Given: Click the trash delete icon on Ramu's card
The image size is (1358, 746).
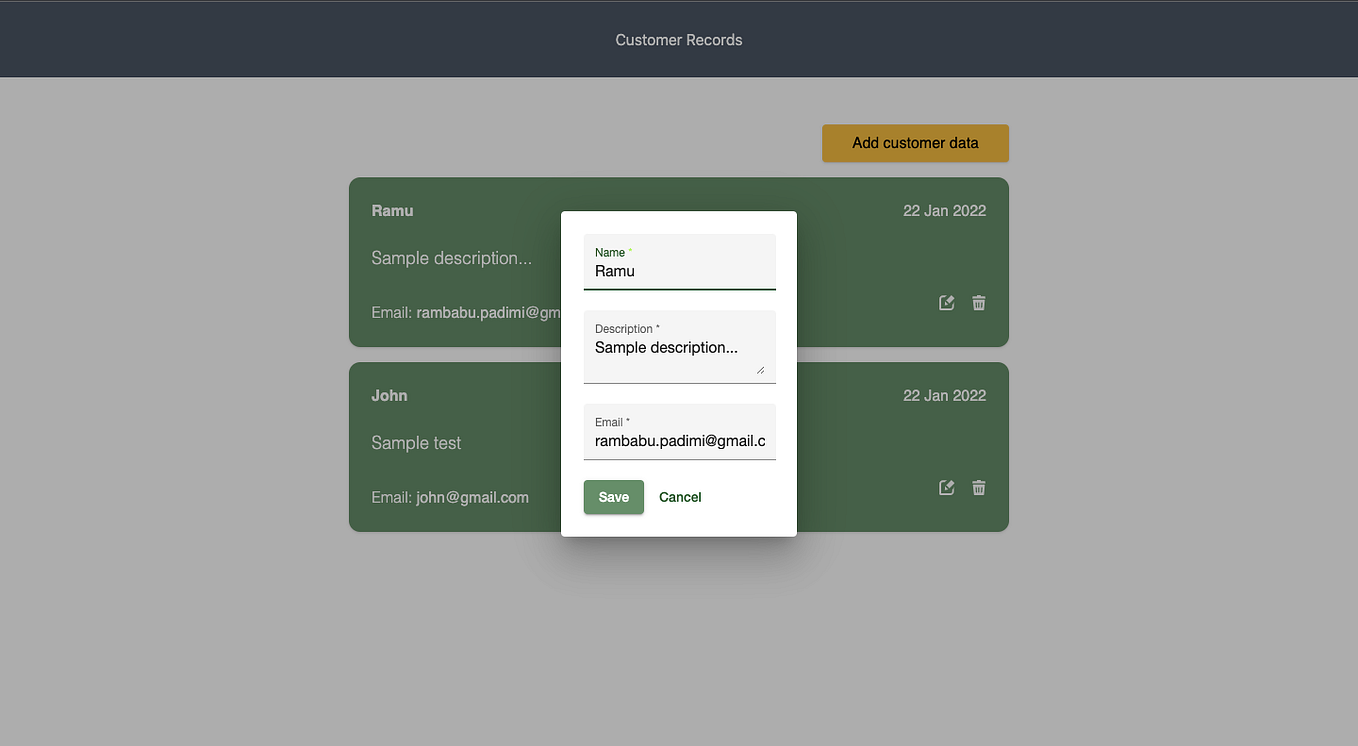Looking at the screenshot, I should click(978, 302).
